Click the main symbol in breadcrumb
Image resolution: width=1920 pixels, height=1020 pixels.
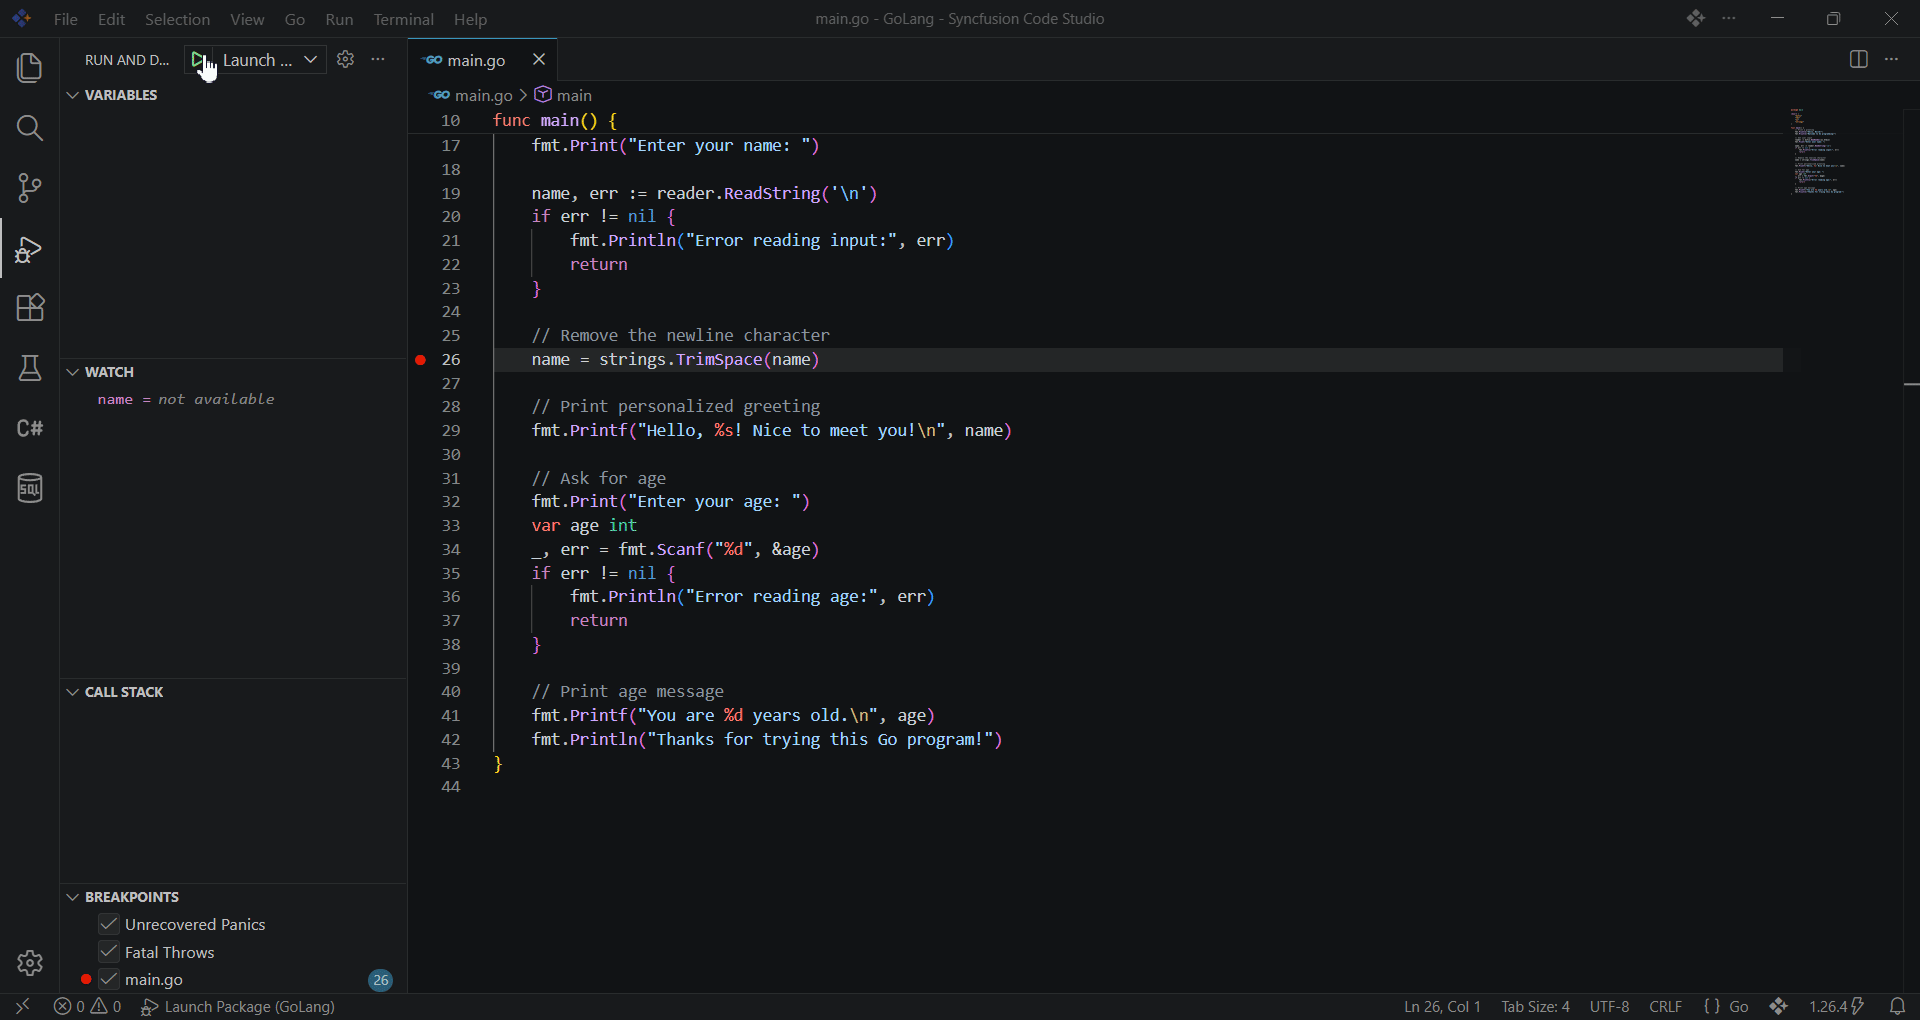tap(564, 95)
